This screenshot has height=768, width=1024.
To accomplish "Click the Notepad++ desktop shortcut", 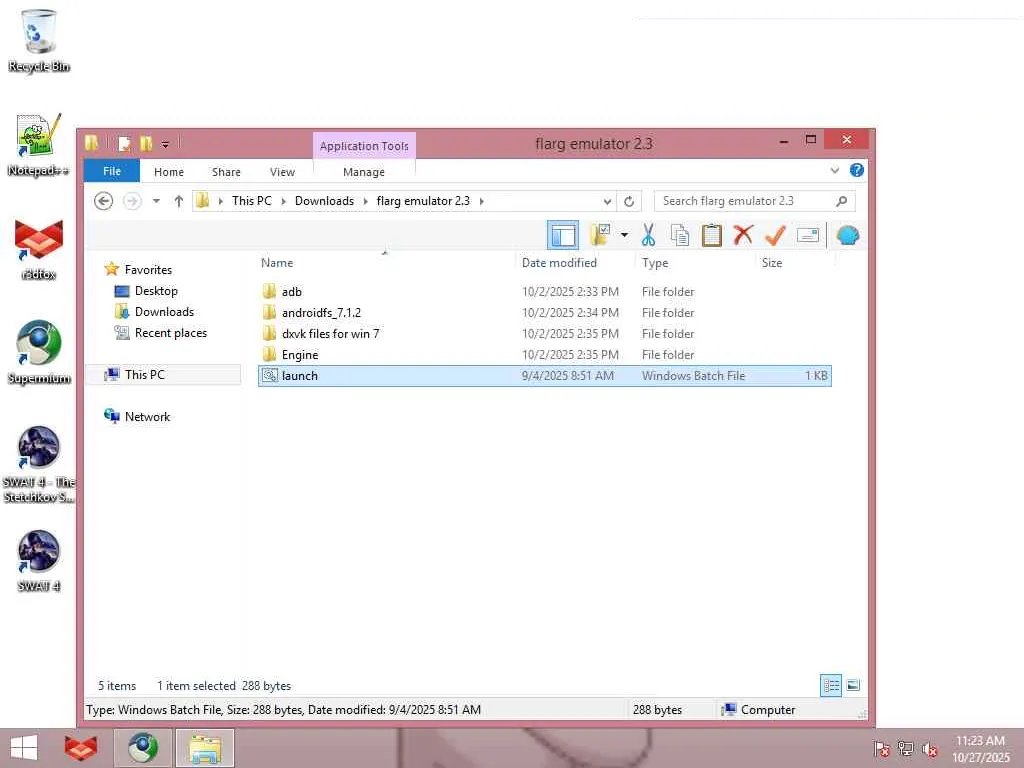I will pyautogui.click(x=39, y=145).
